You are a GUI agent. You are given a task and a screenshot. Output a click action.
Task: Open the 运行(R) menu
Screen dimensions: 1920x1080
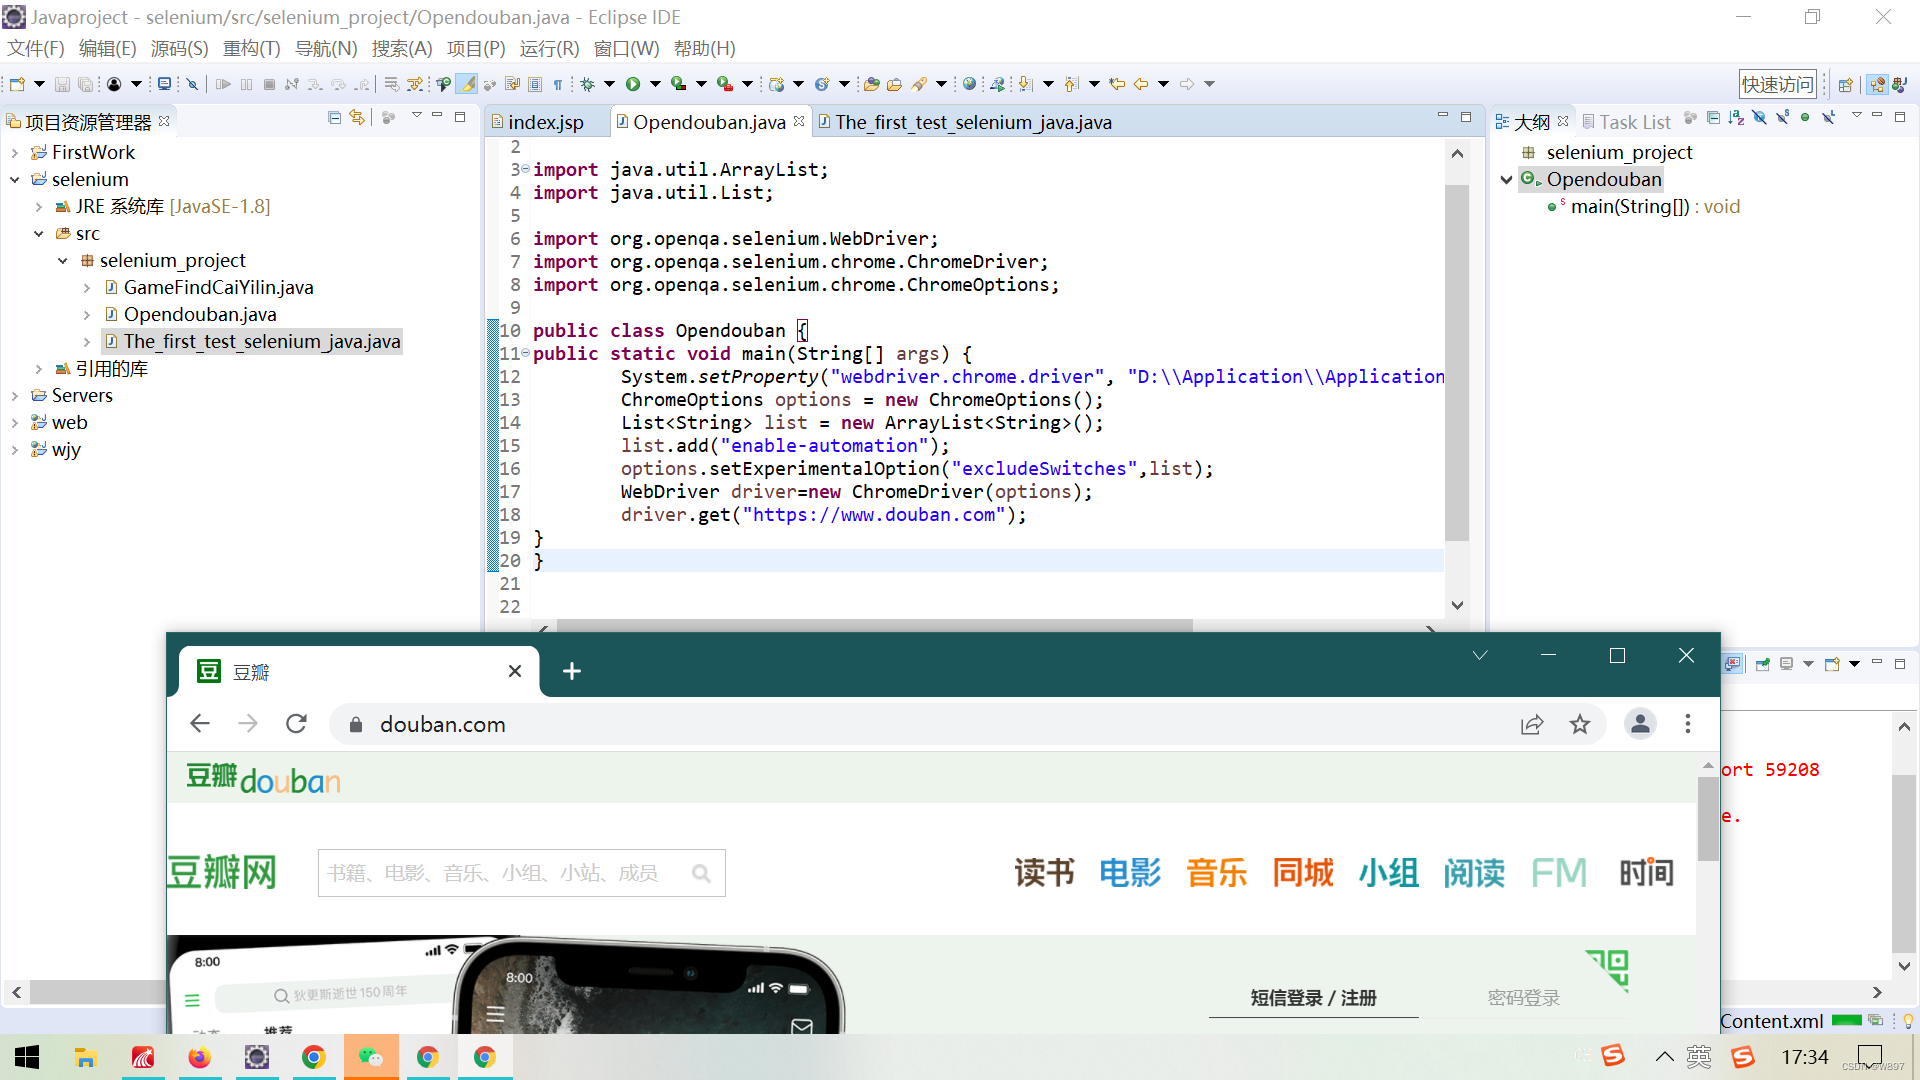click(549, 48)
